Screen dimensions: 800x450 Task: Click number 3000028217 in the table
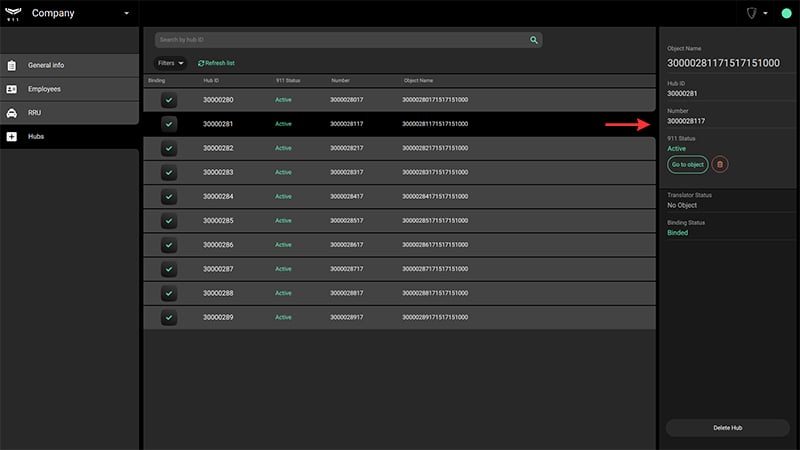[346, 148]
